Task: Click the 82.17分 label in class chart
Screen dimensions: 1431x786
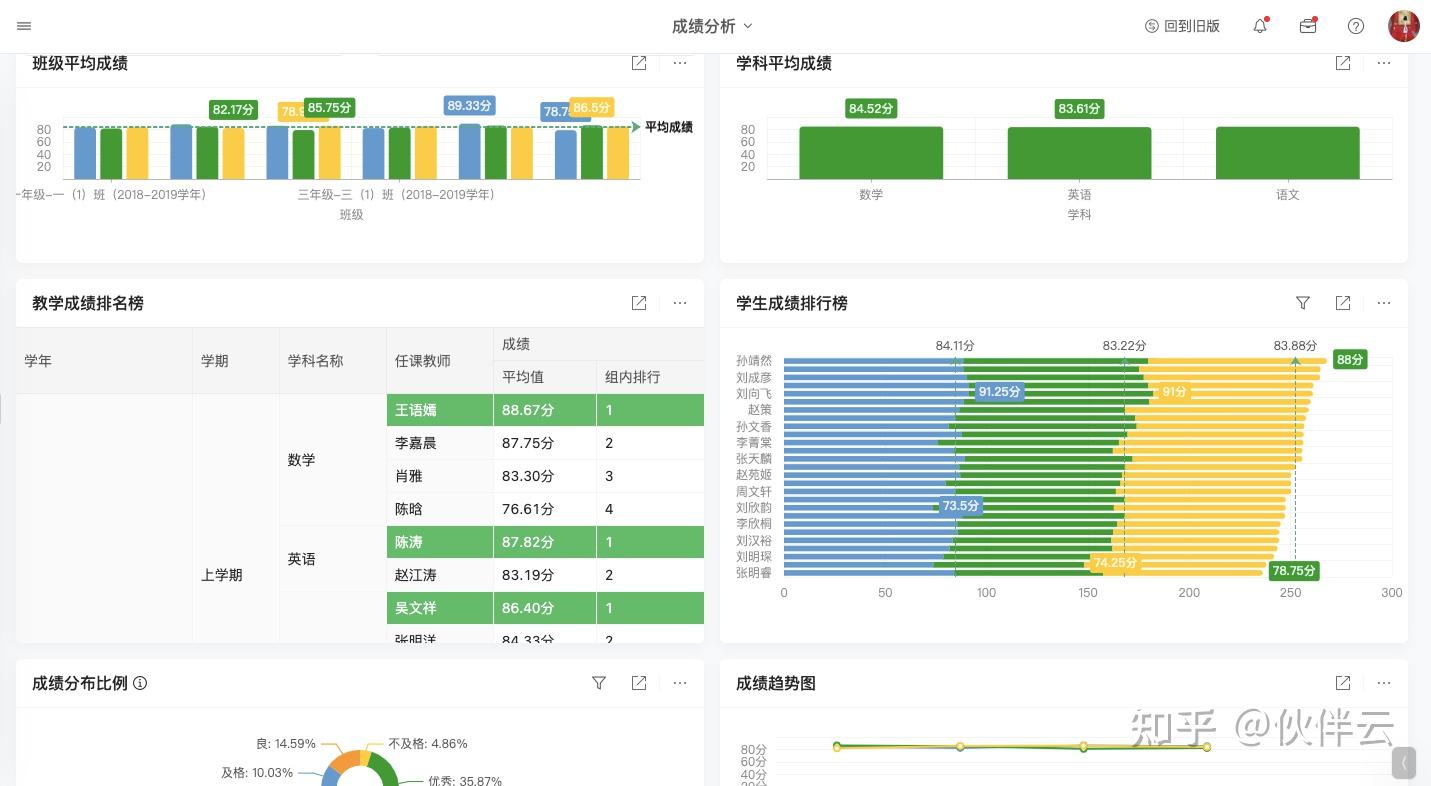Action: 233,109
